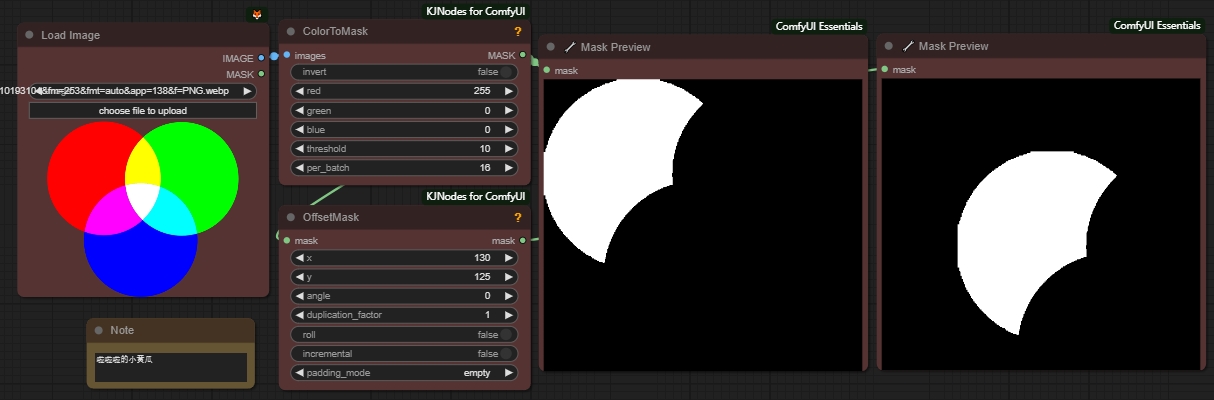Click the choose file to upload button

point(143,110)
